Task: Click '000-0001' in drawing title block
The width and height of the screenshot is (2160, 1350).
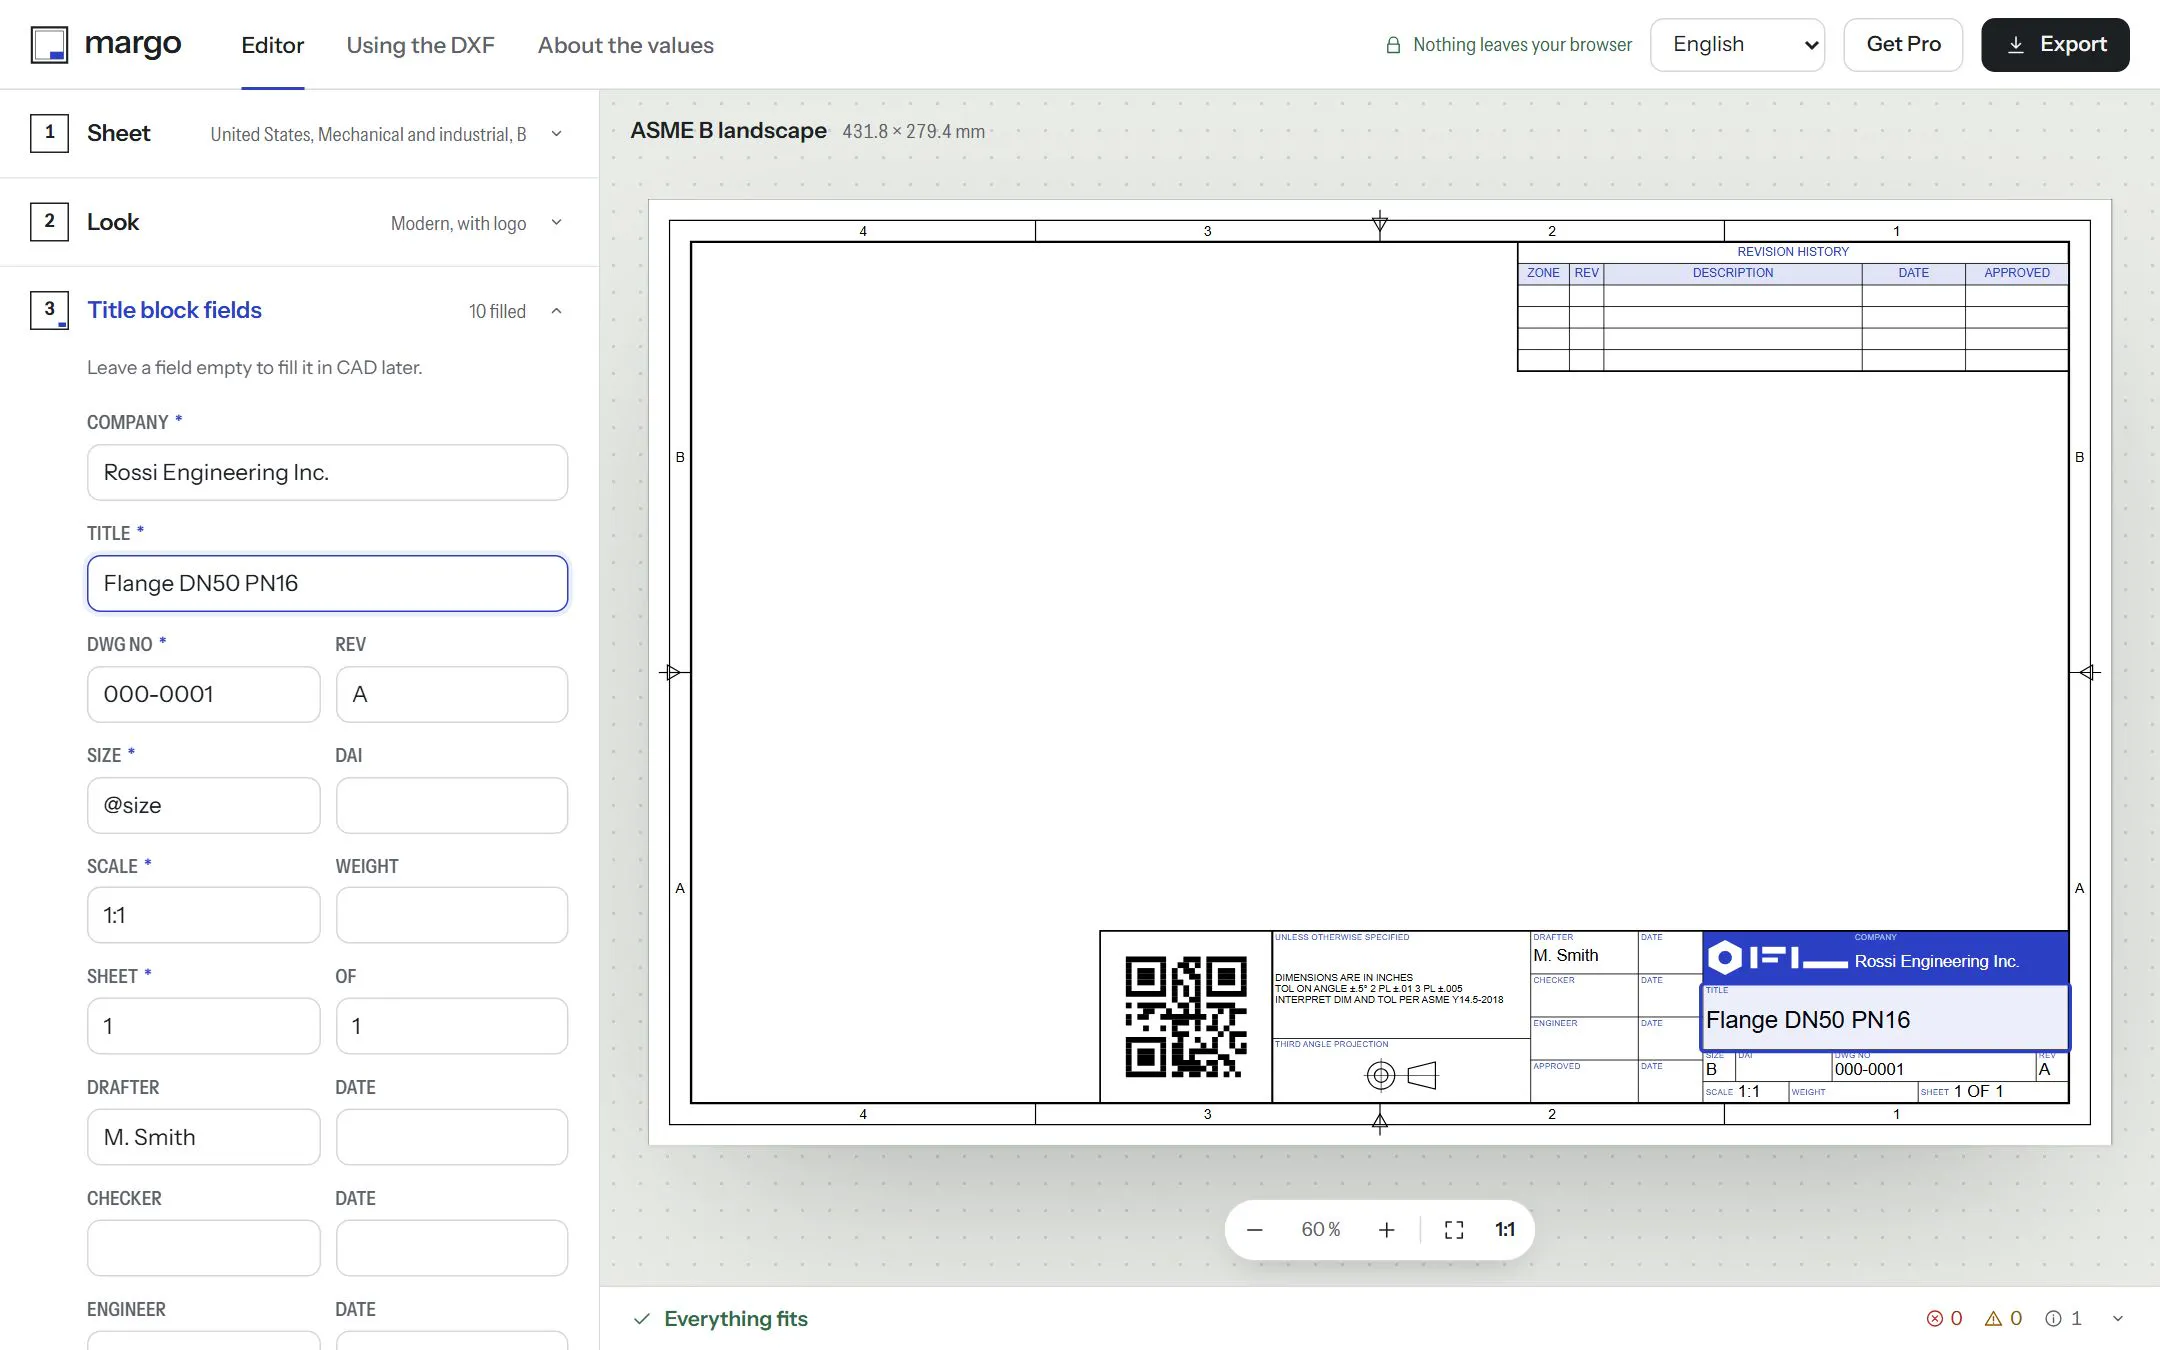Action: coord(1869,1070)
